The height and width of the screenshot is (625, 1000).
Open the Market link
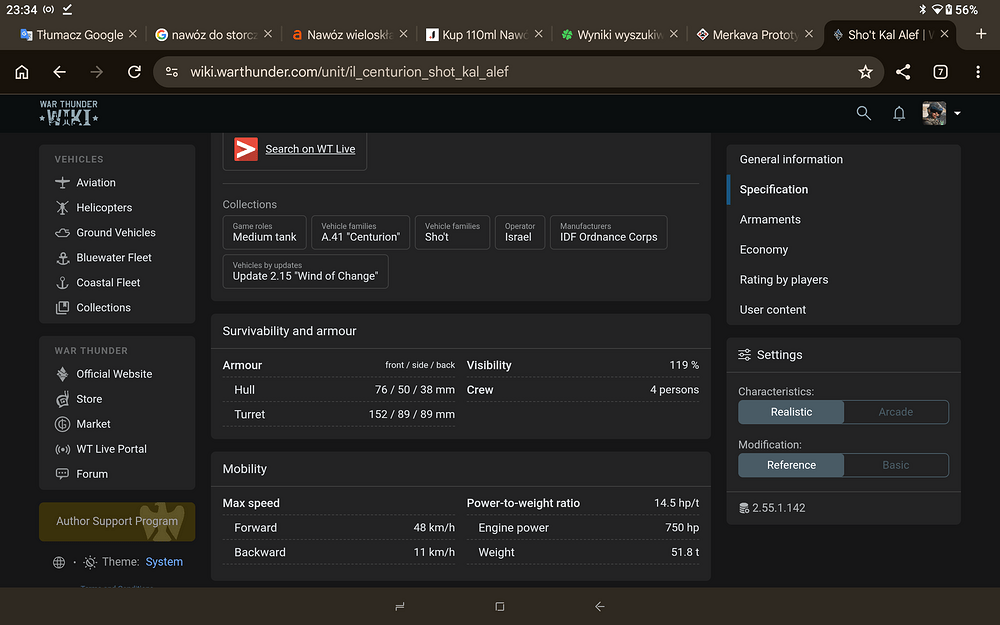pos(83,423)
